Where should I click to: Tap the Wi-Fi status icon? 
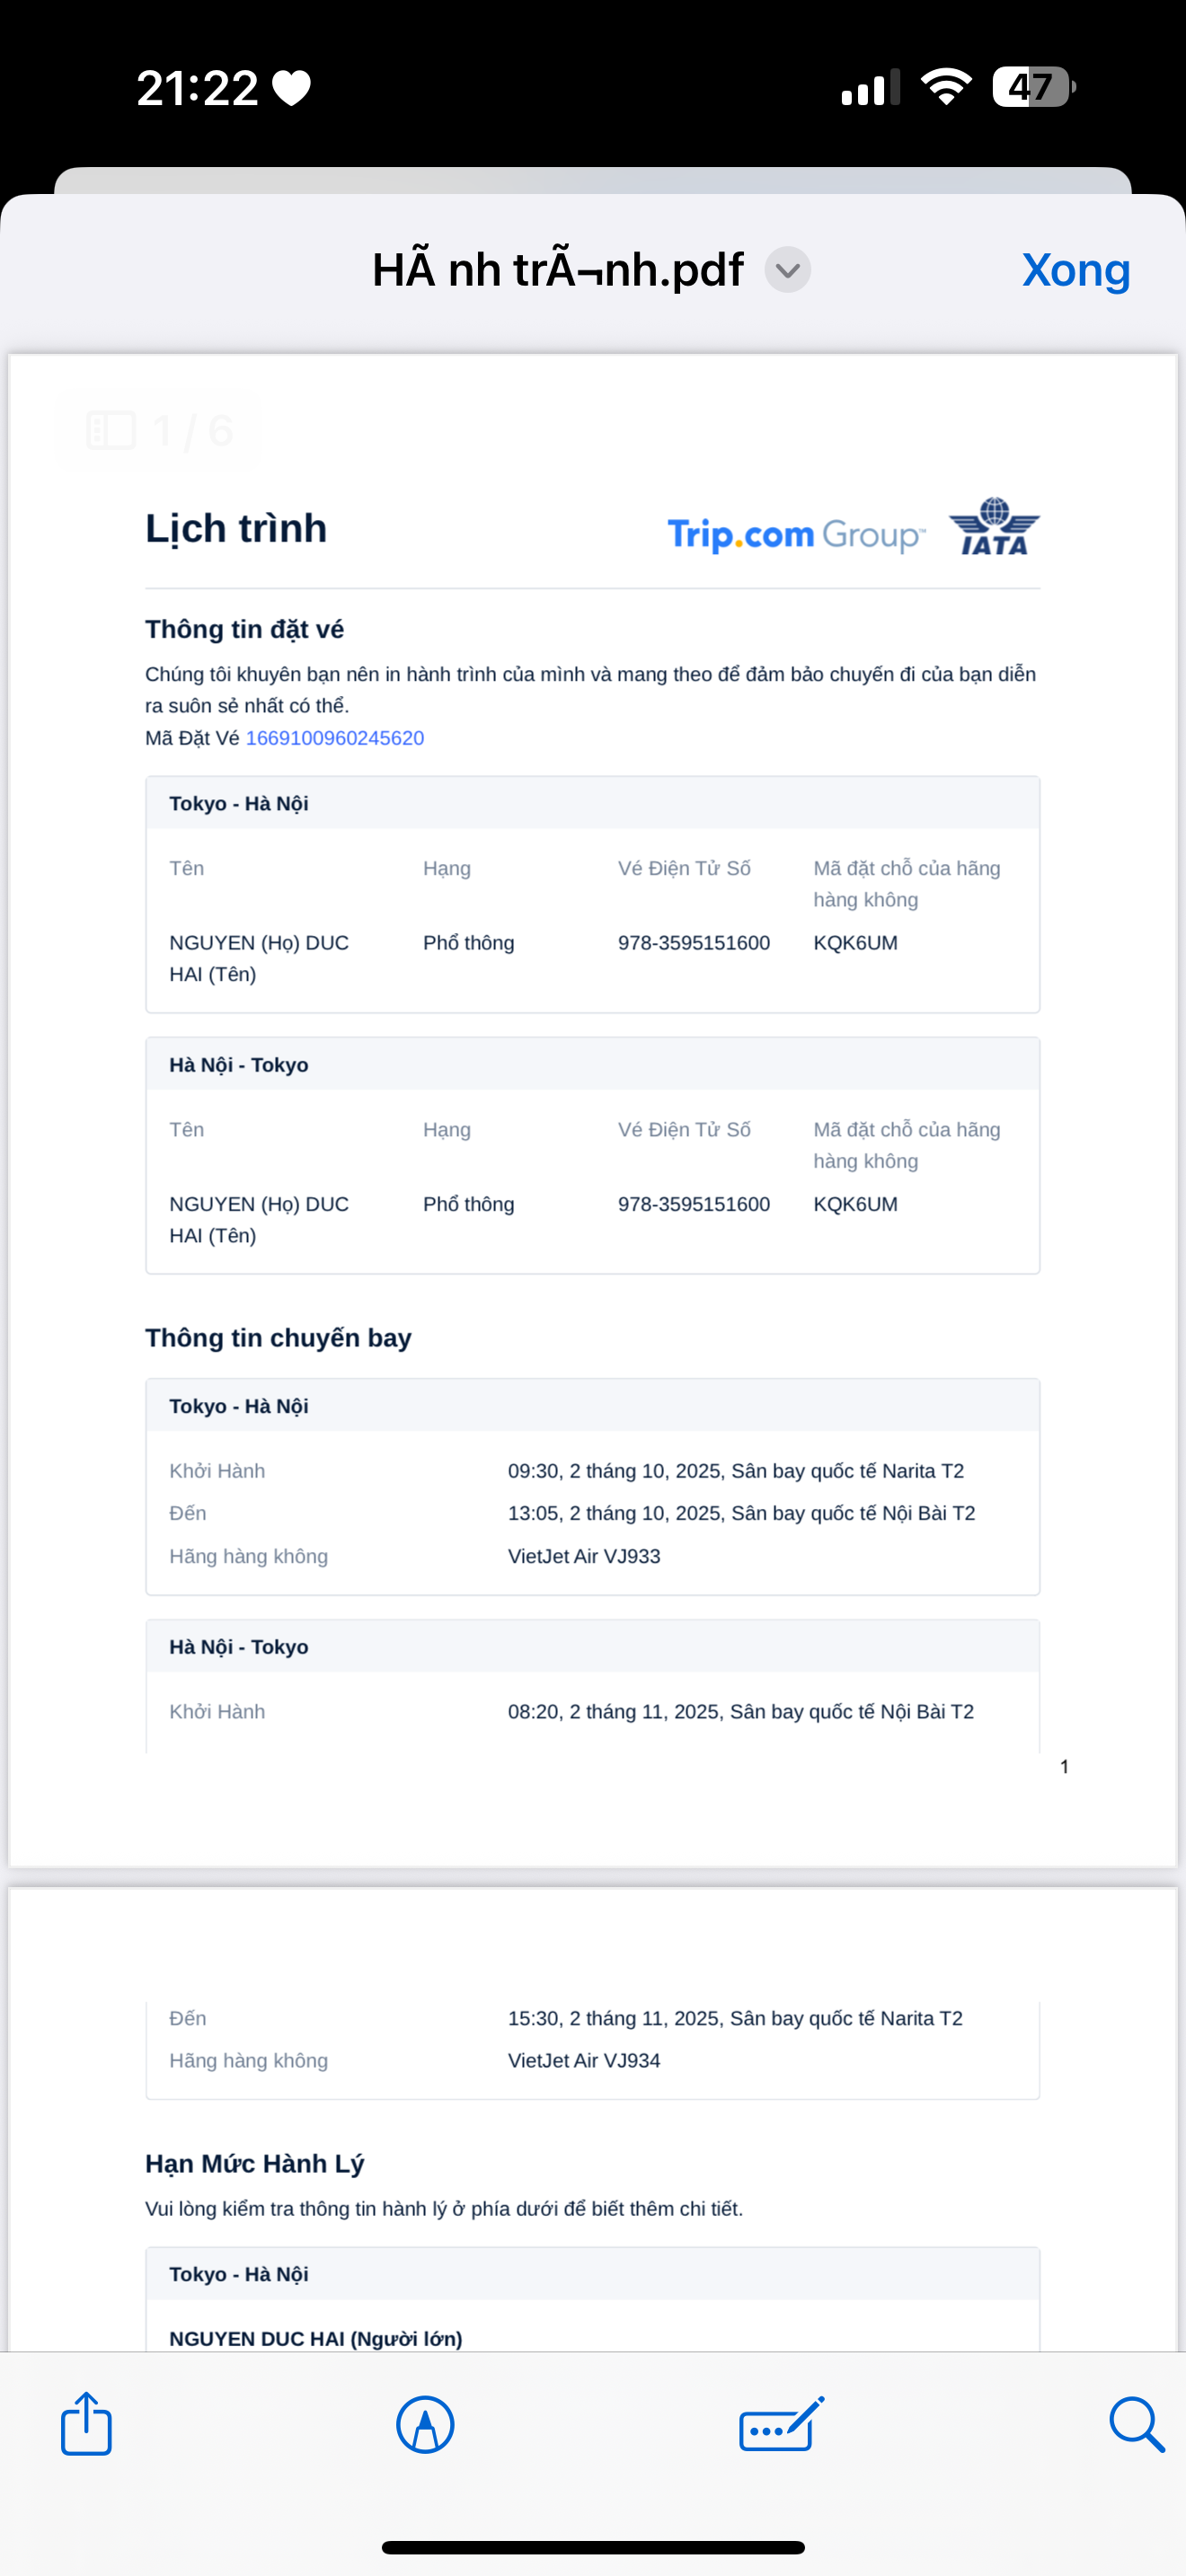pyautogui.click(x=946, y=87)
